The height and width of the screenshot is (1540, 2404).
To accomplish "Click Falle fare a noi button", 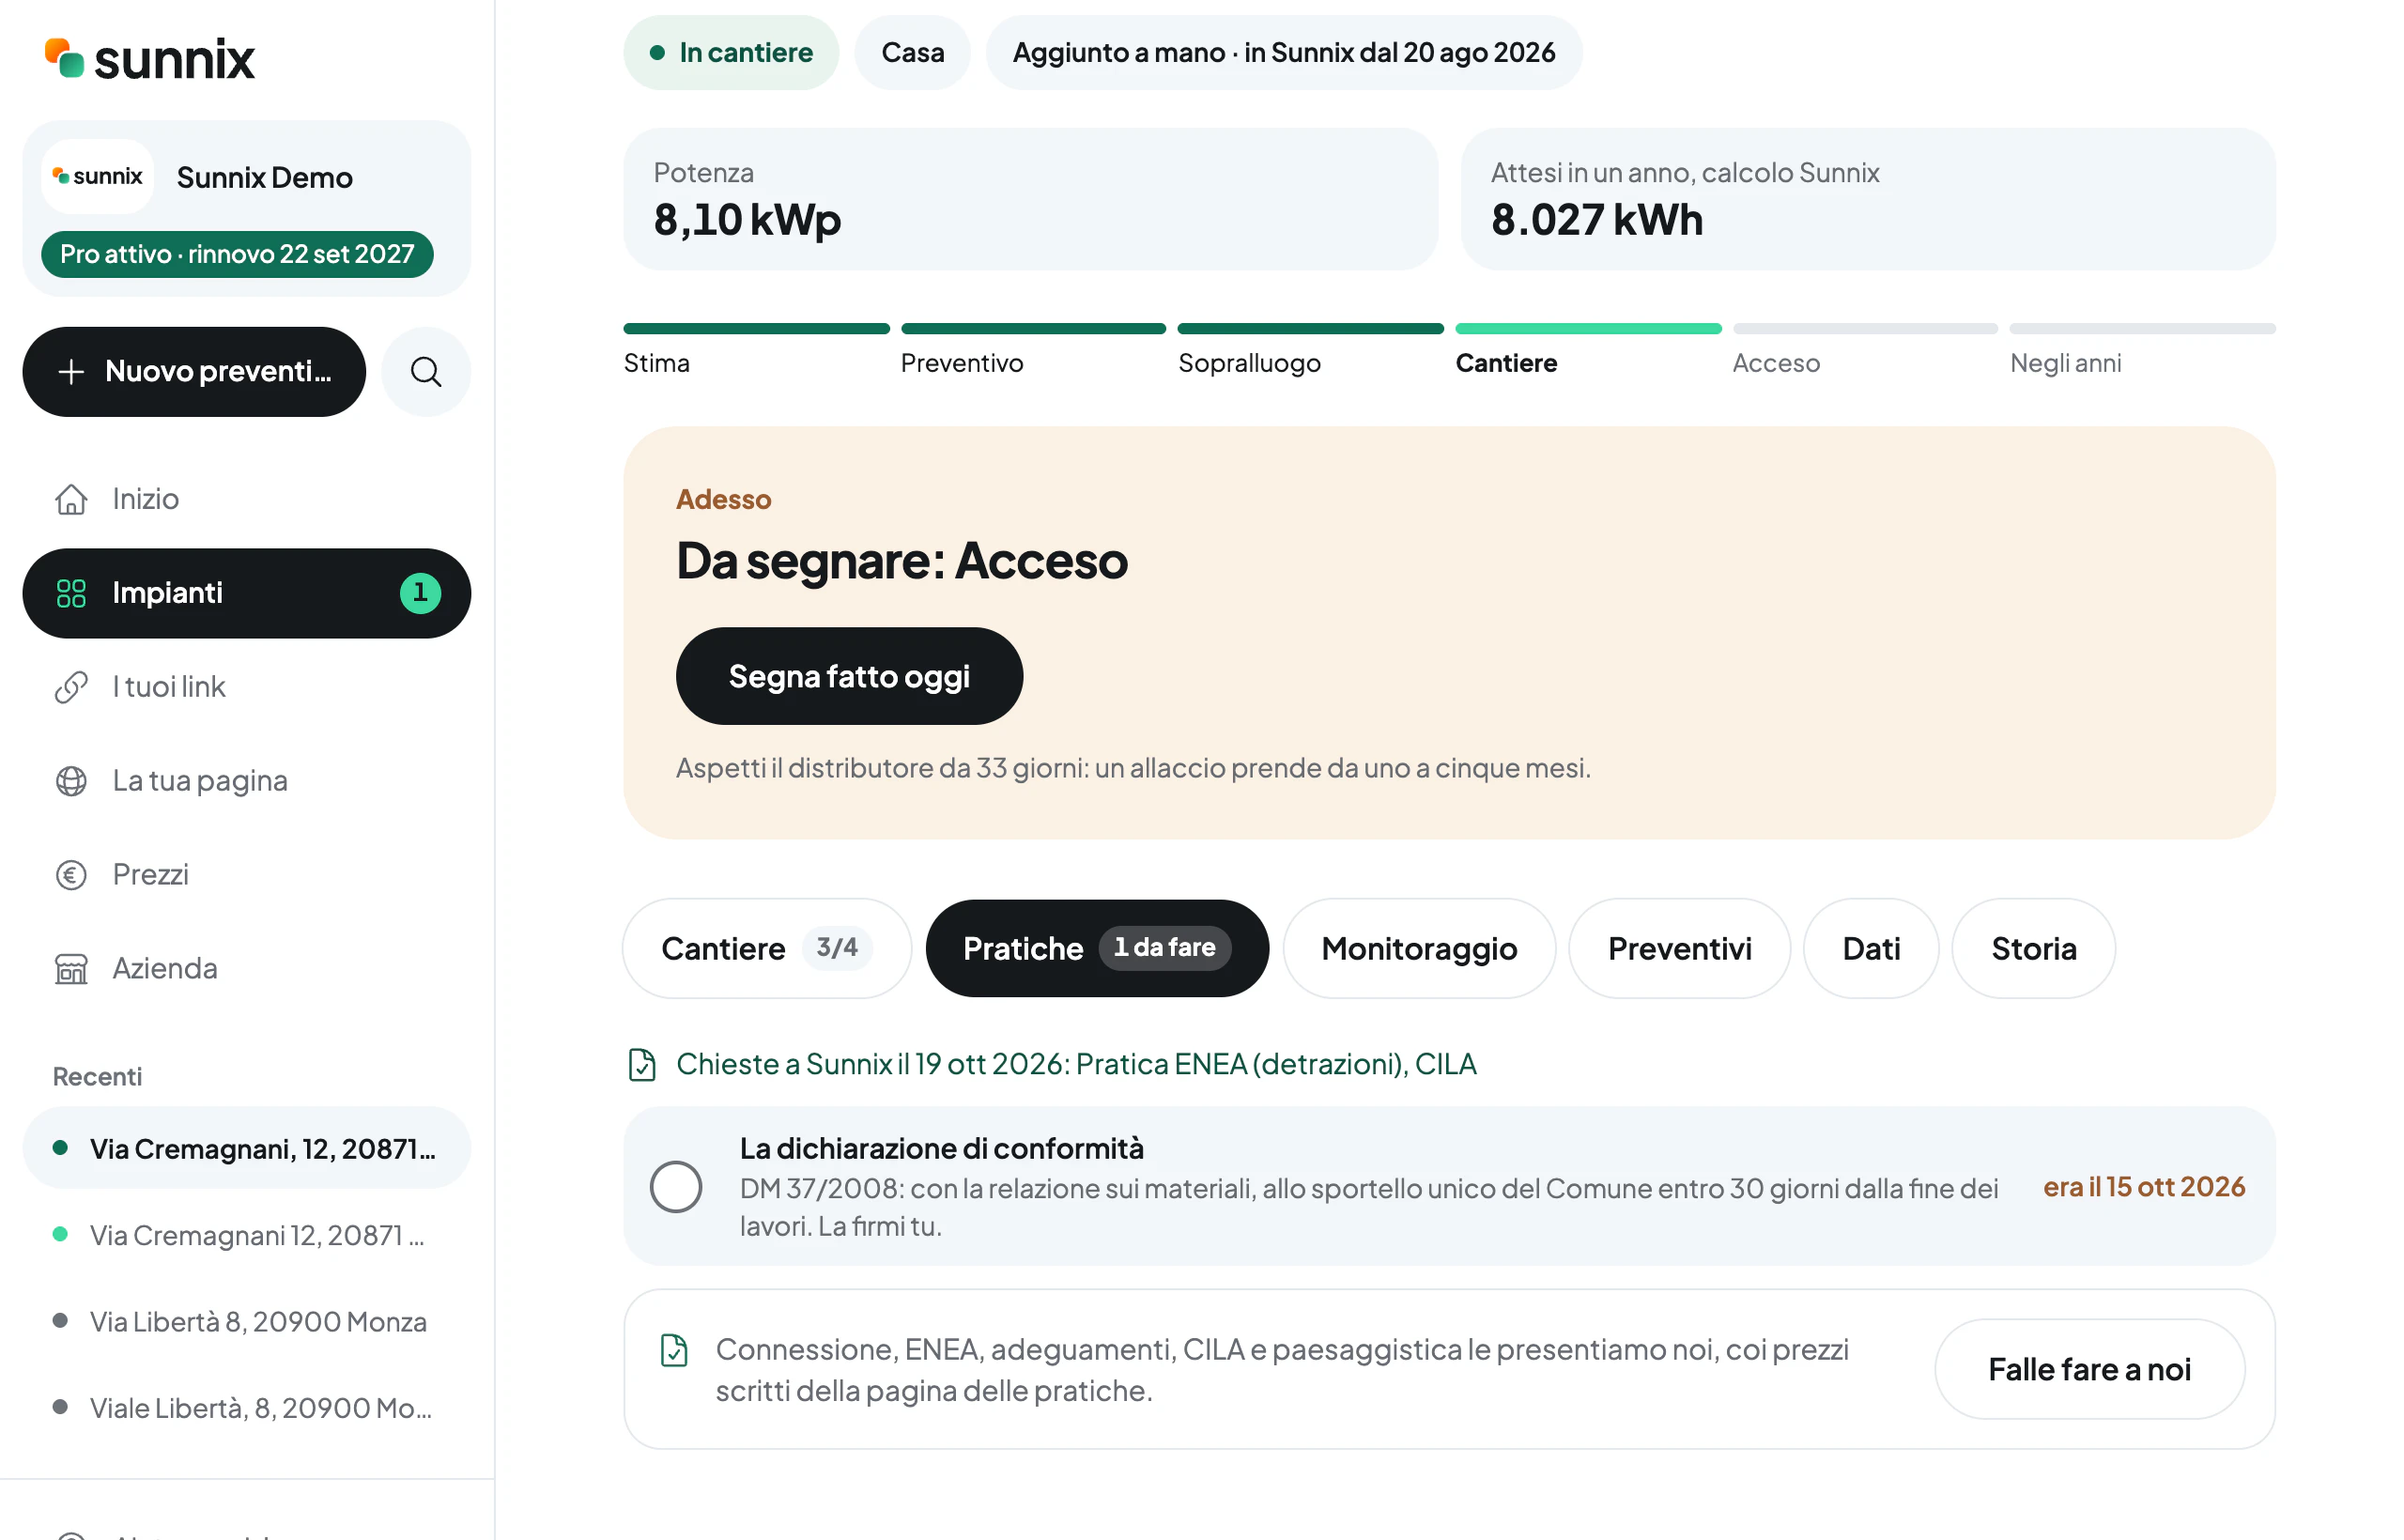I will tap(2089, 1369).
